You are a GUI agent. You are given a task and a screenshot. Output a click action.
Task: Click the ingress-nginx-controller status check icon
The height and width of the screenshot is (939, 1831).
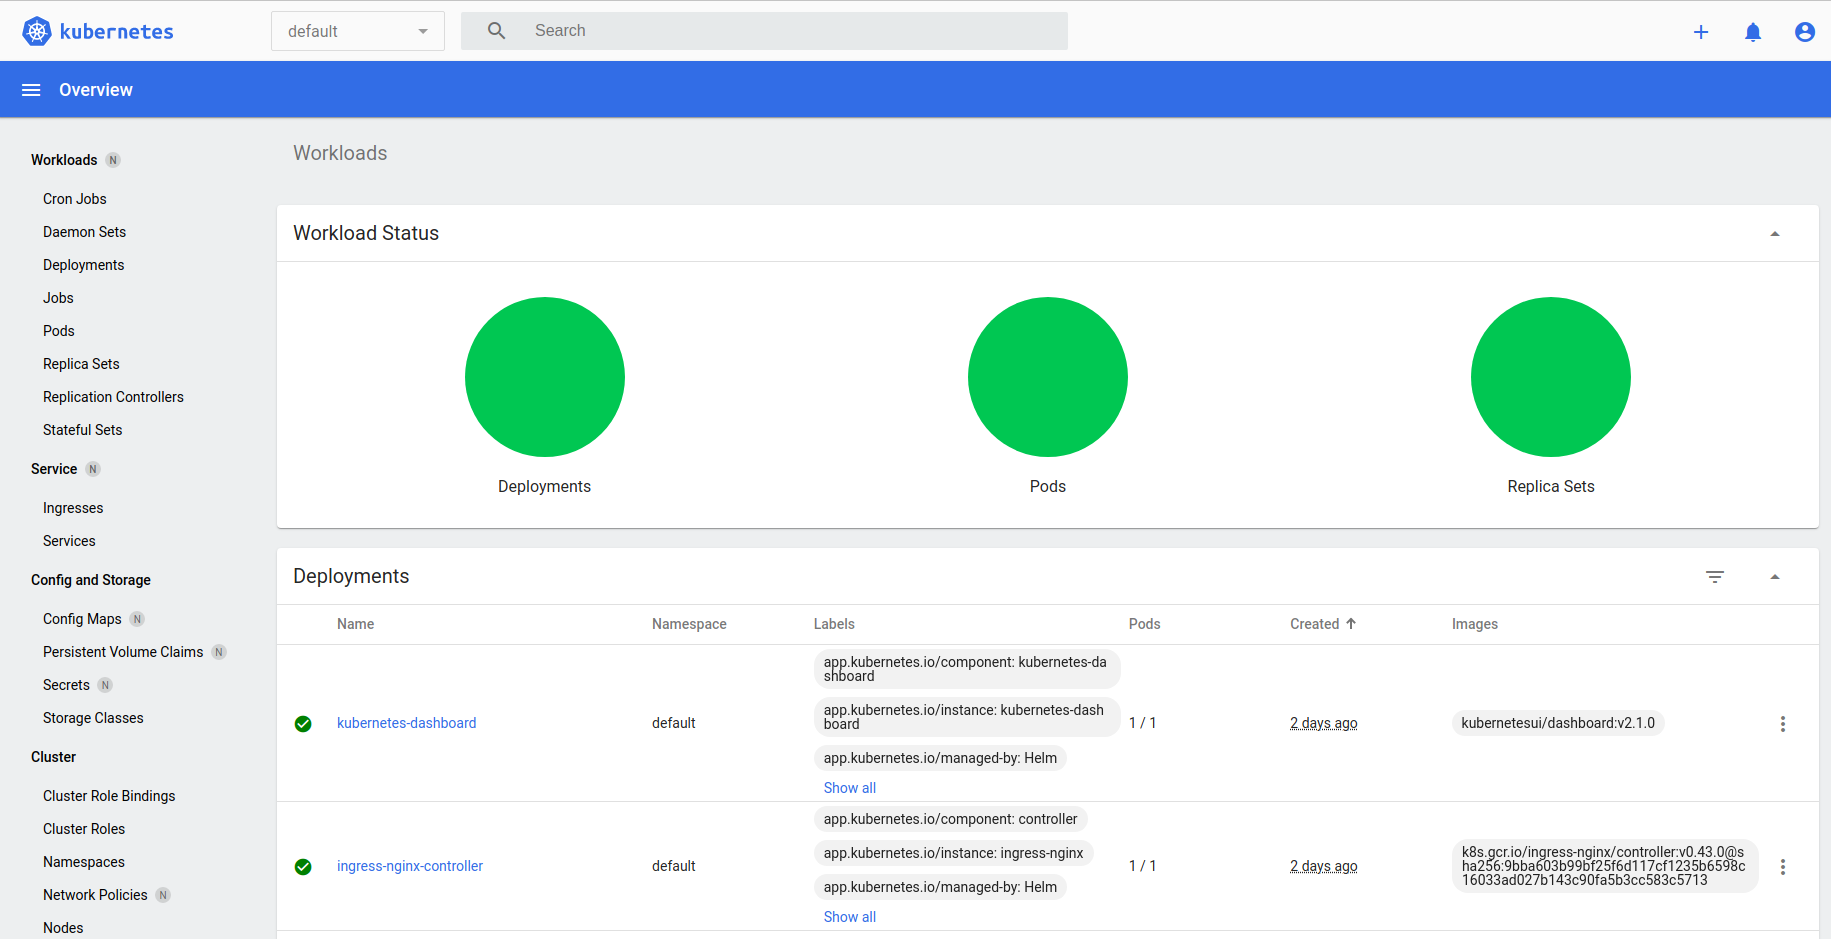[303, 867]
